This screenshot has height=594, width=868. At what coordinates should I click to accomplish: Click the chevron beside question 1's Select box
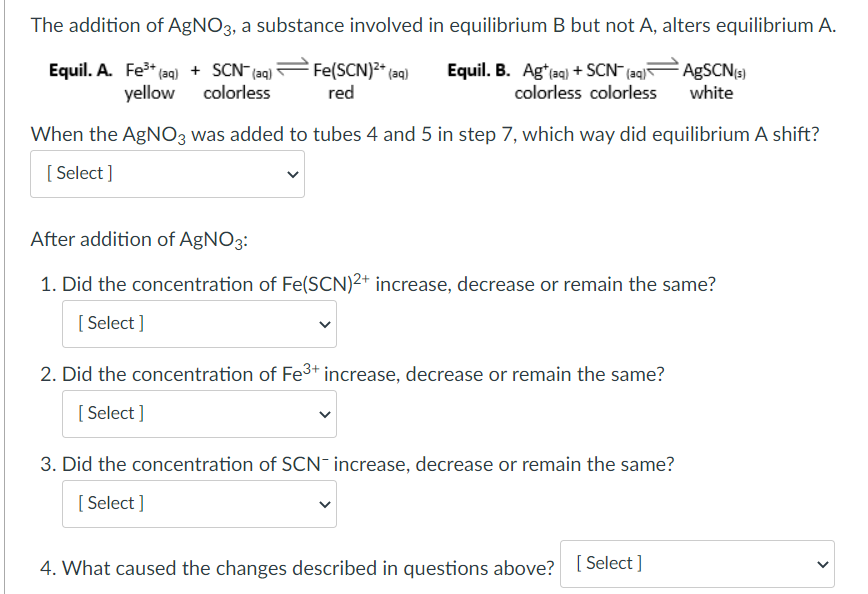tap(323, 323)
